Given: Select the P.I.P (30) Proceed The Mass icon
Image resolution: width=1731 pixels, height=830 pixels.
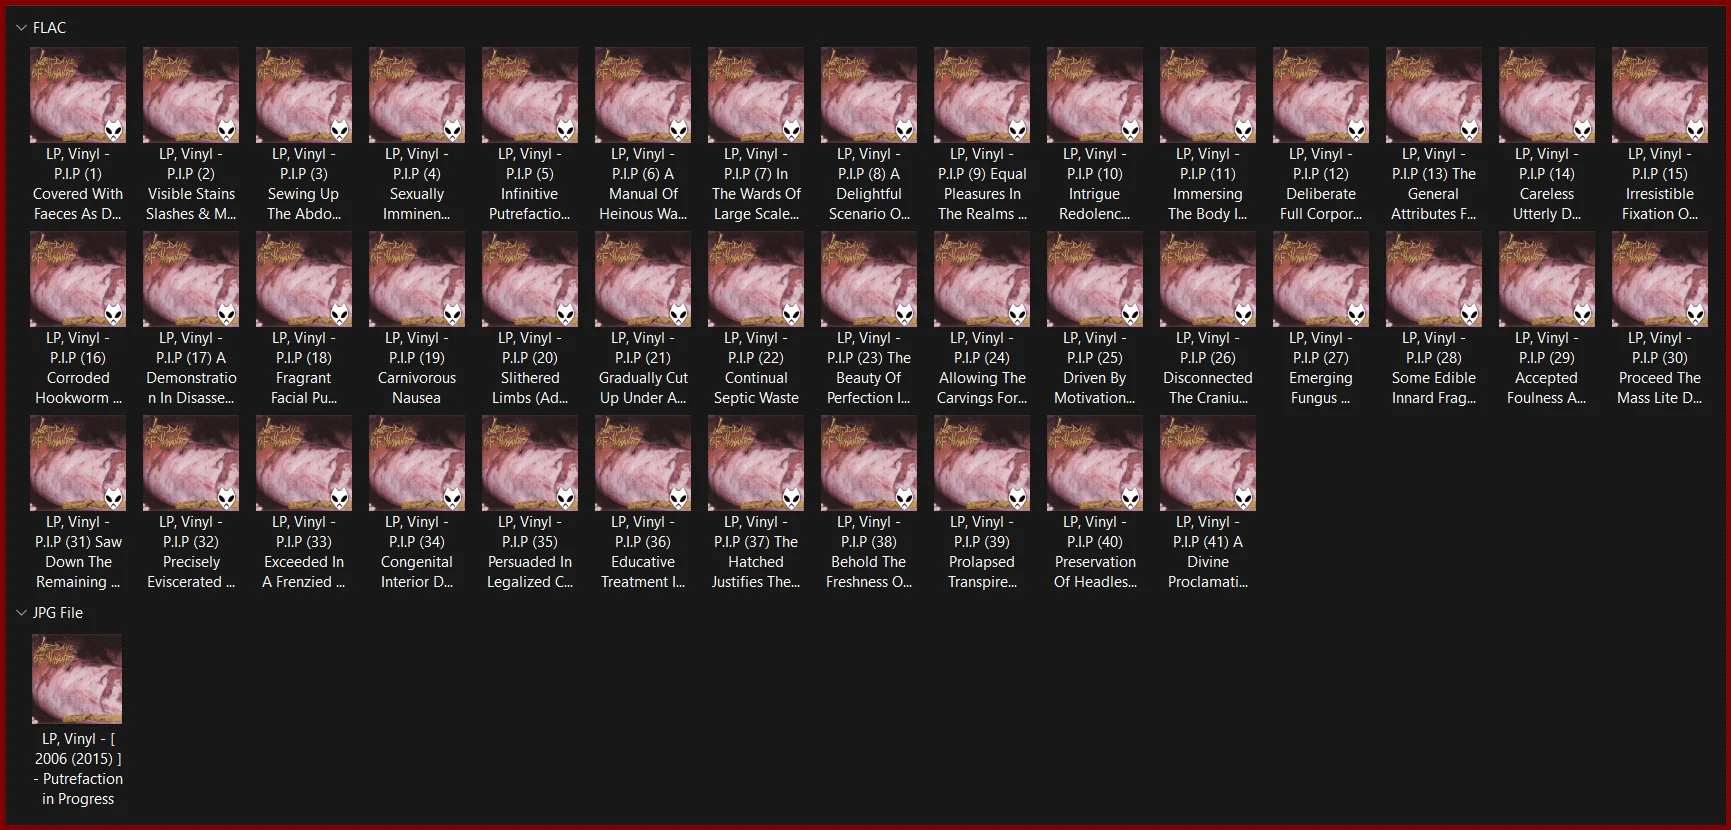Looking at the screenshot, I should (x=1660, y=279).
